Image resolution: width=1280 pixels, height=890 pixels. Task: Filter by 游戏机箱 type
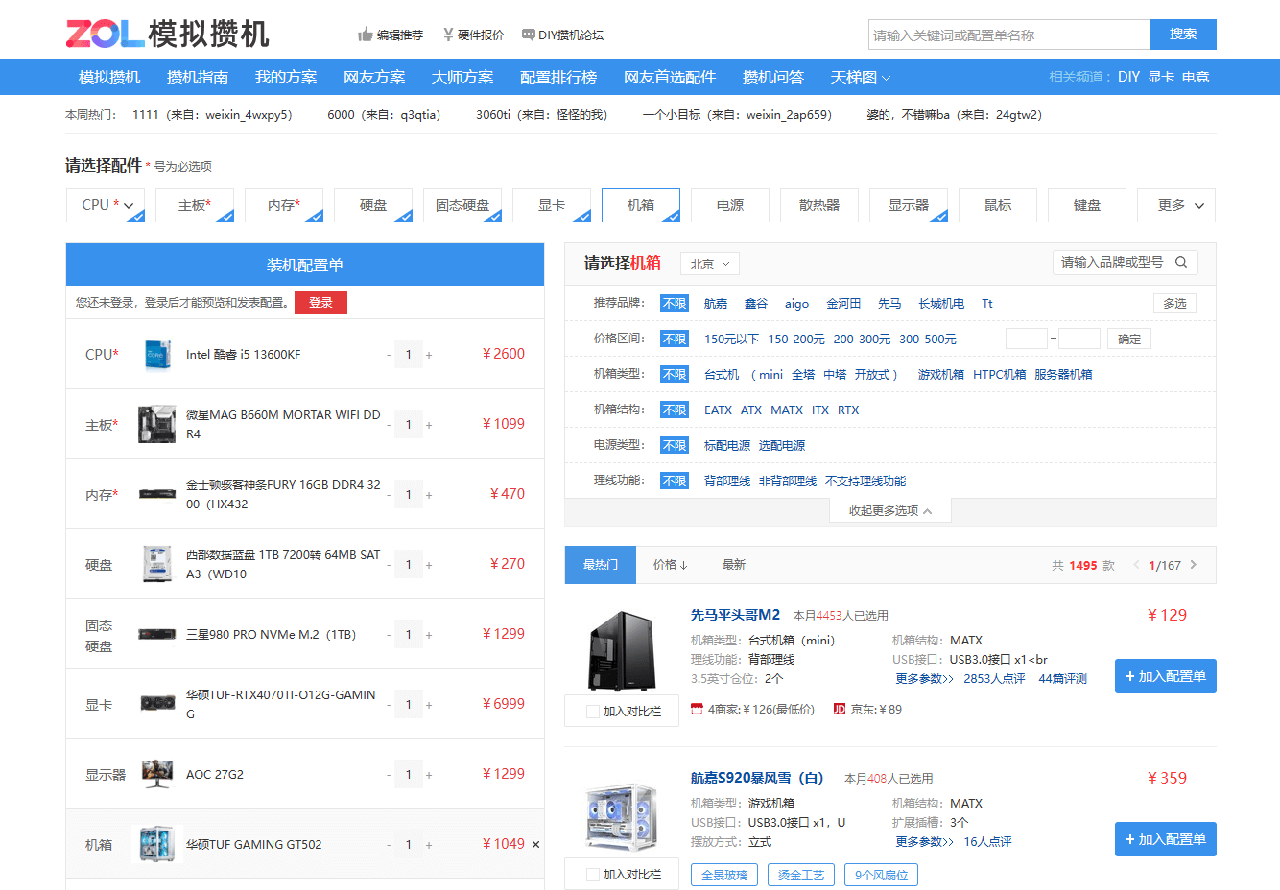(941, 375)
